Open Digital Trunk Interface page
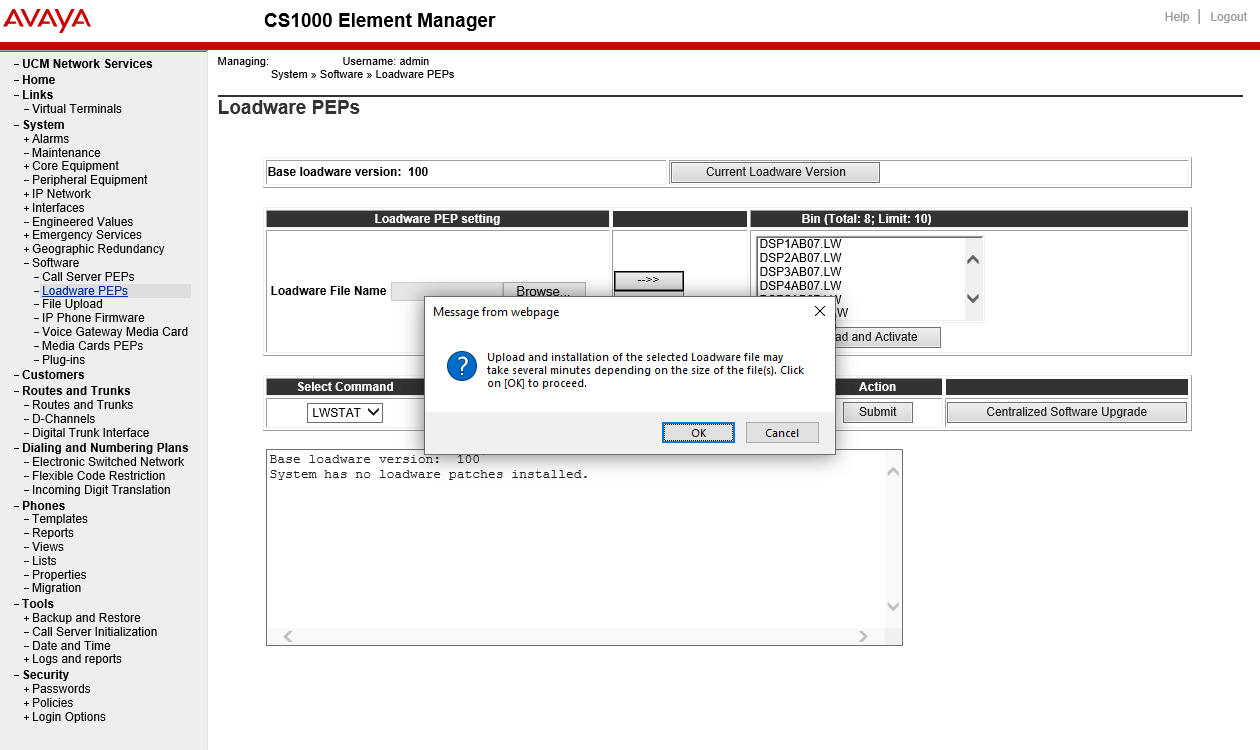The image size is (1260, 750). (90, 433)
